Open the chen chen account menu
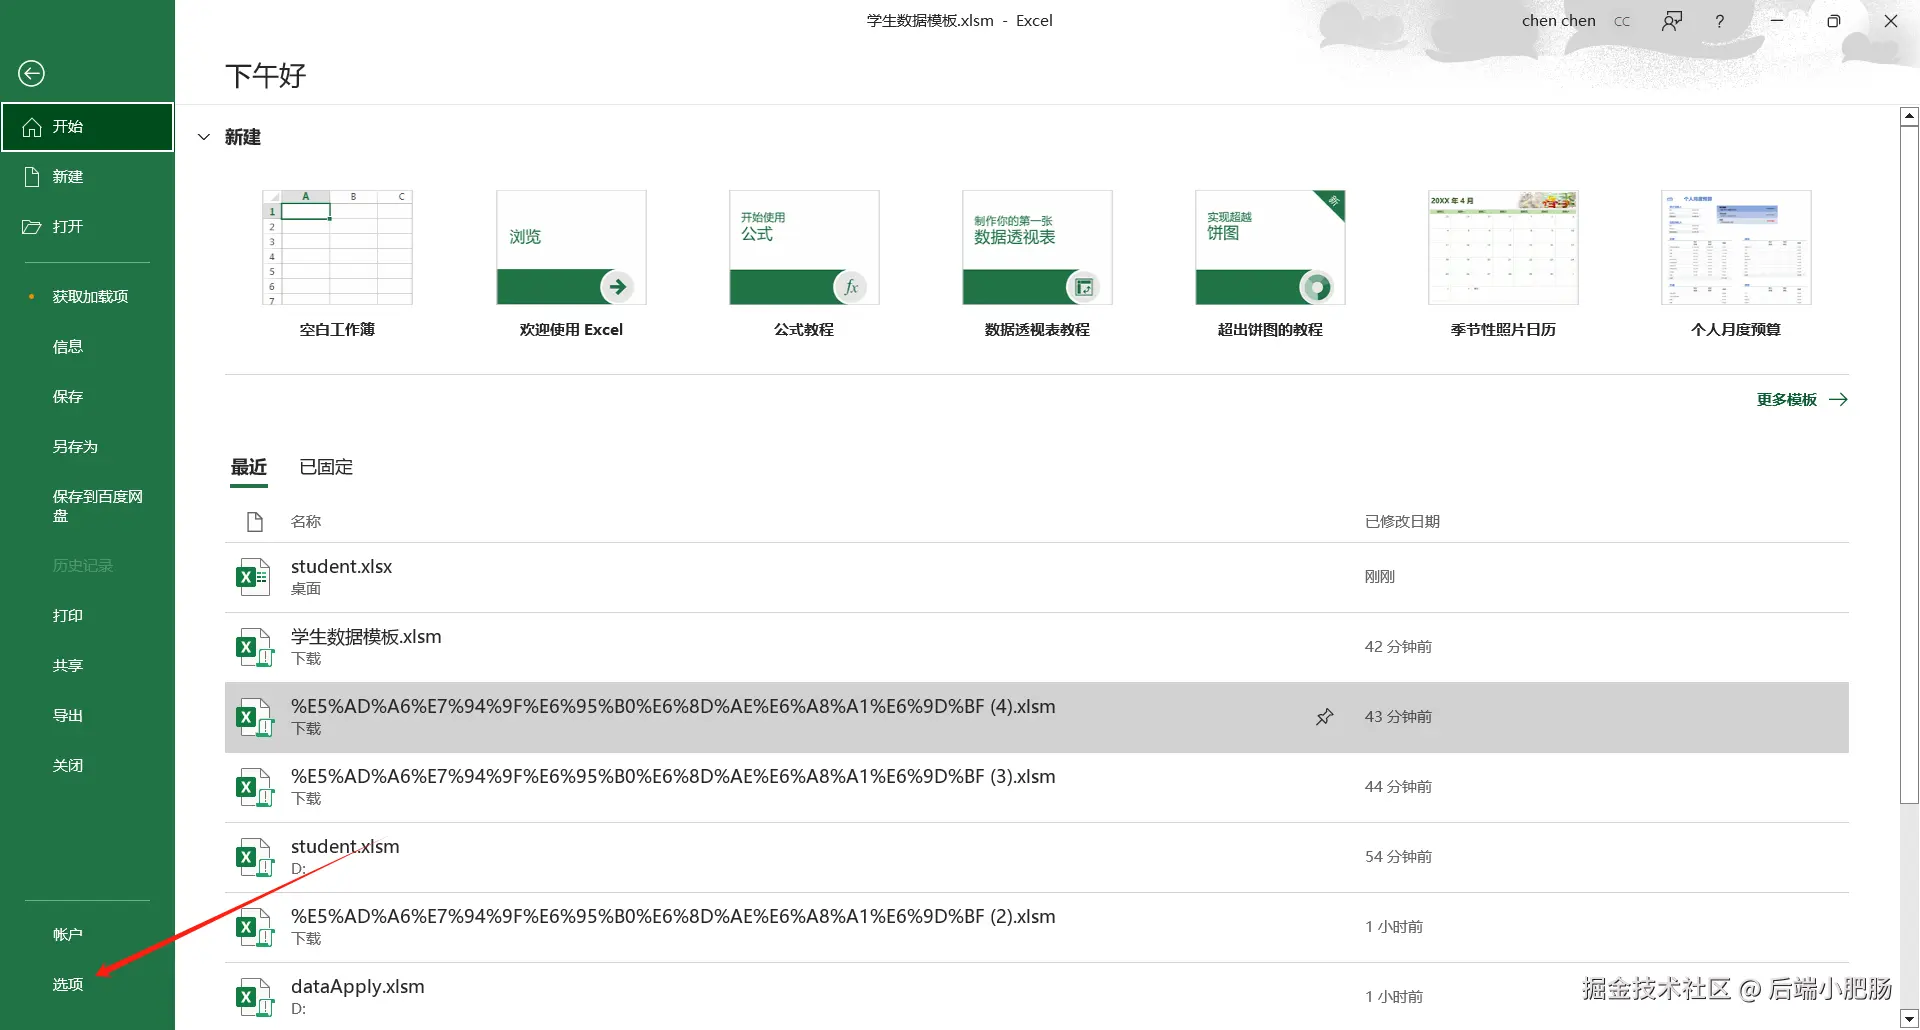The height and width of the screenshot is (1030, 1920). [x=1558, y=21]
